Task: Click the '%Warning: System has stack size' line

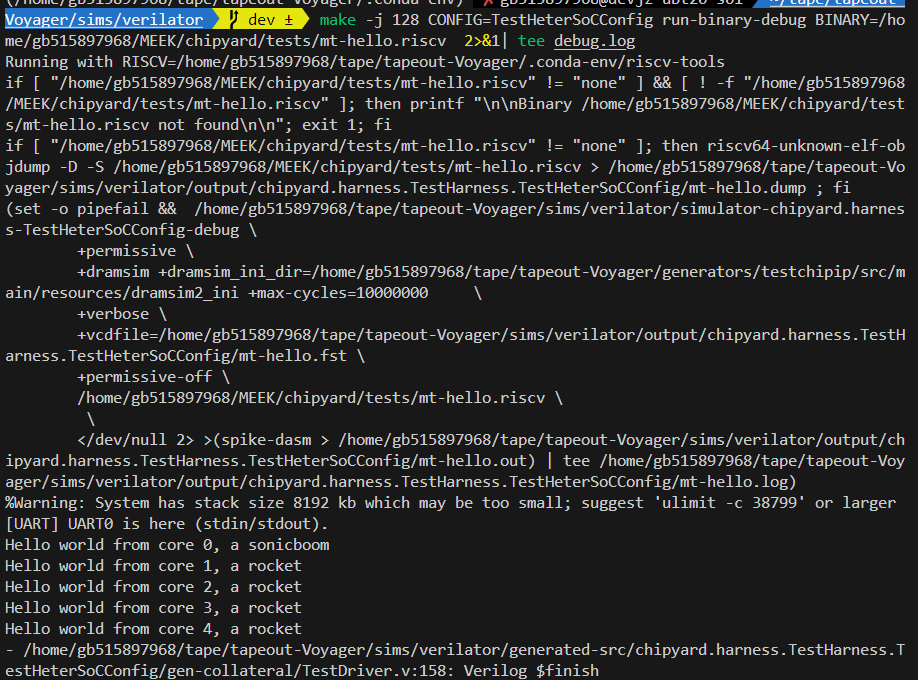Action: coord(450,503)
